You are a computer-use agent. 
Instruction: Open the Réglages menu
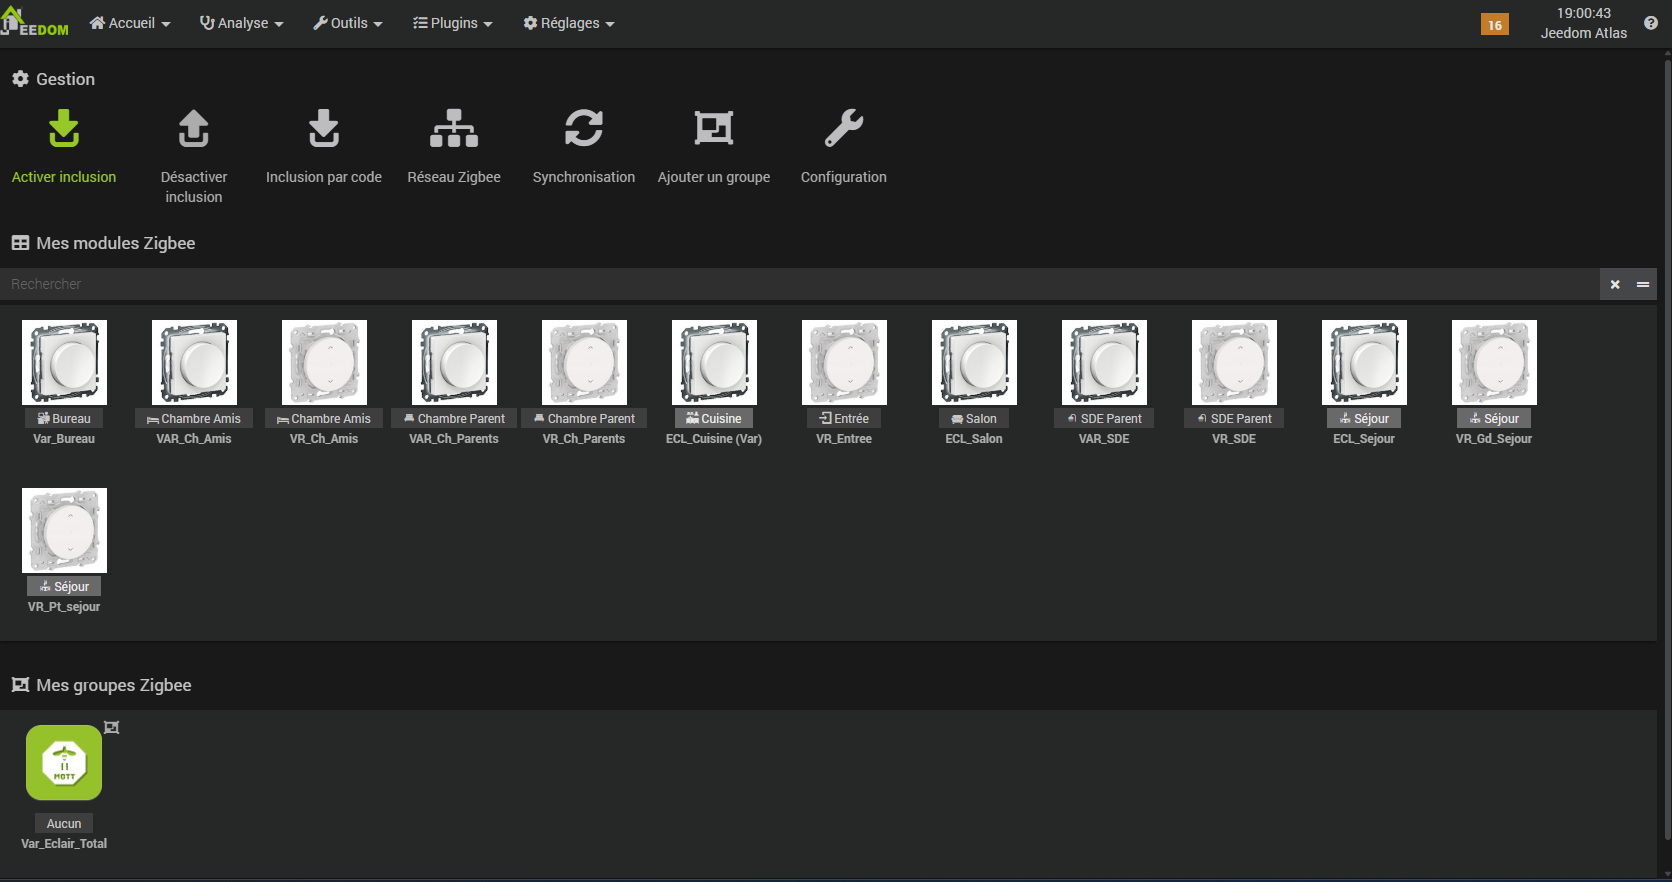pos(569,23)
